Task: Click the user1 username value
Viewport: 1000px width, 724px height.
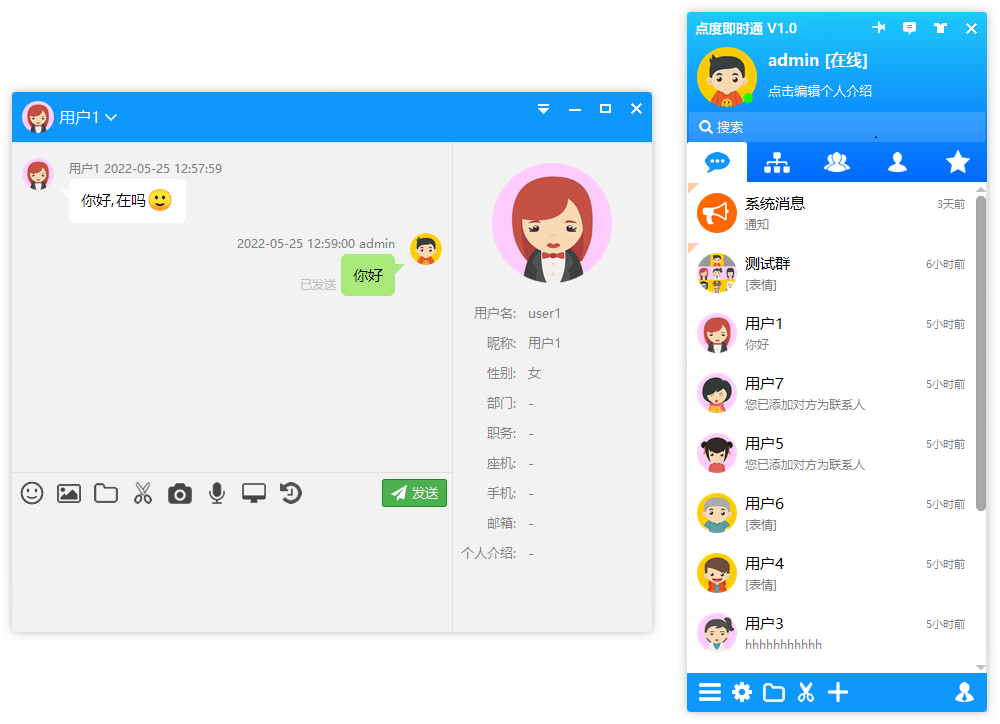Action: (544, 313)
